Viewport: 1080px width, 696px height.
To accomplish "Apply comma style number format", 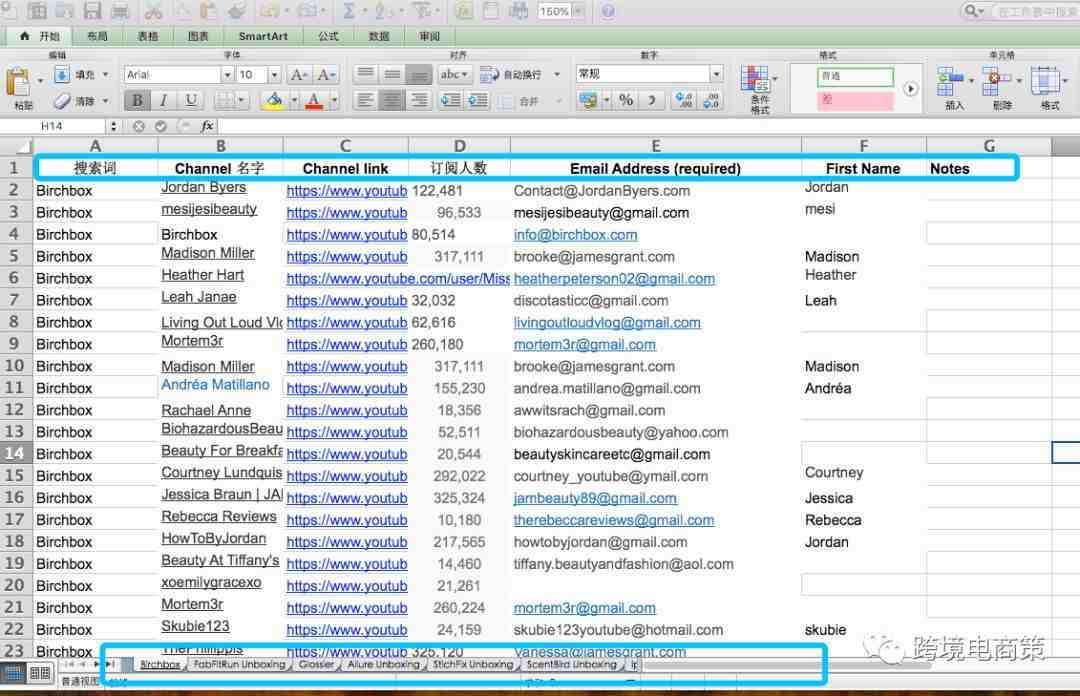I will tap(651, 101).
